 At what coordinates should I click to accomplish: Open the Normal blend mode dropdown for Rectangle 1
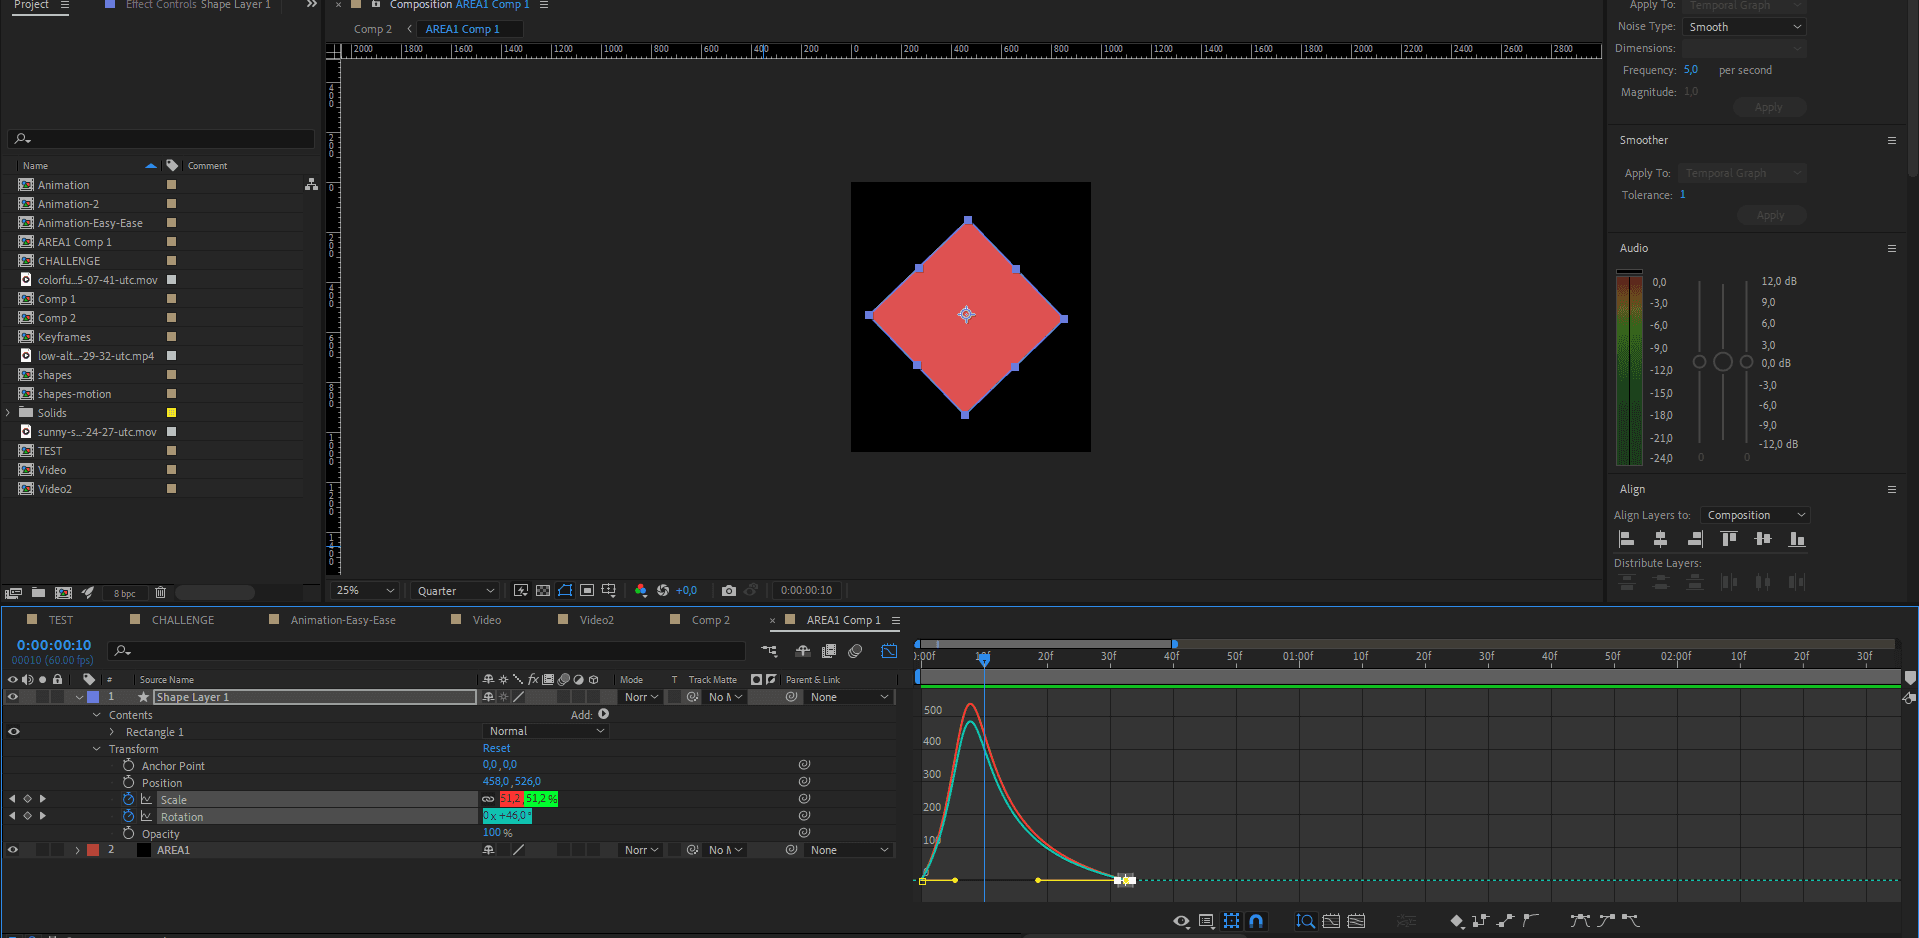pyautogui.click(x=546, y=731)
